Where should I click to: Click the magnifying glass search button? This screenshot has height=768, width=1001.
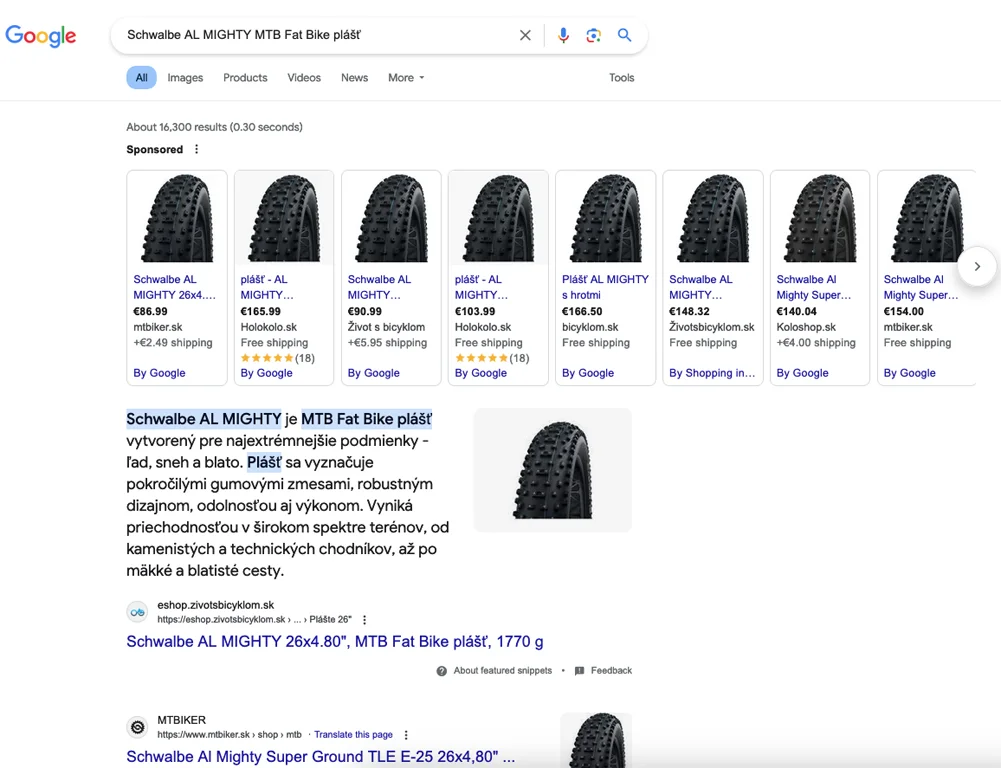pyautogui.click(x=625, y=35)
